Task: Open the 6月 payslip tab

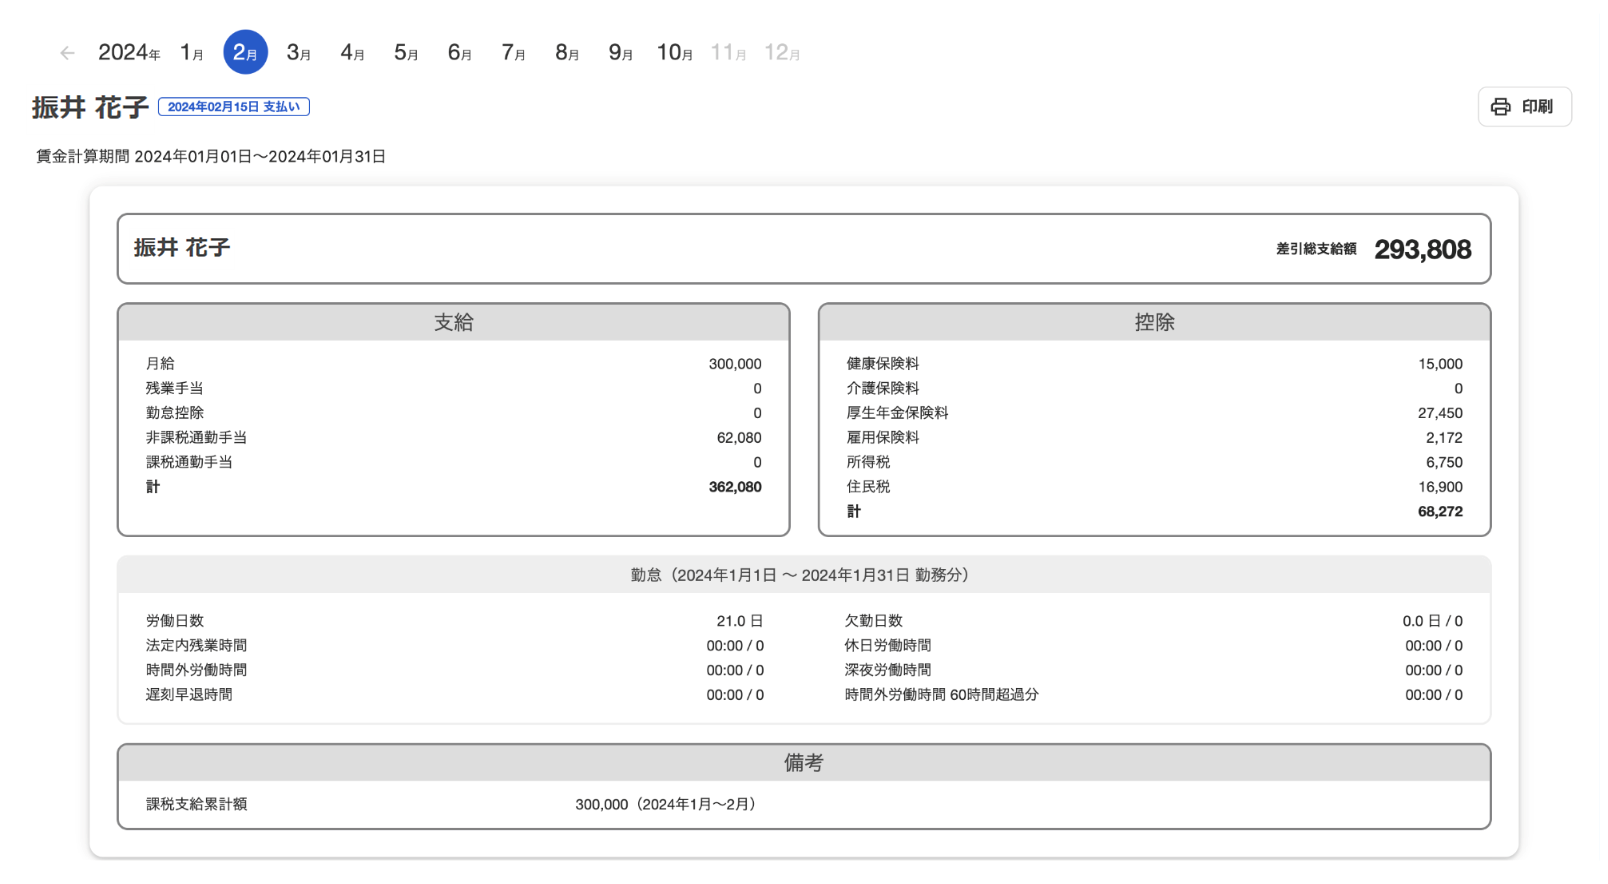Action: pos(460,53)
